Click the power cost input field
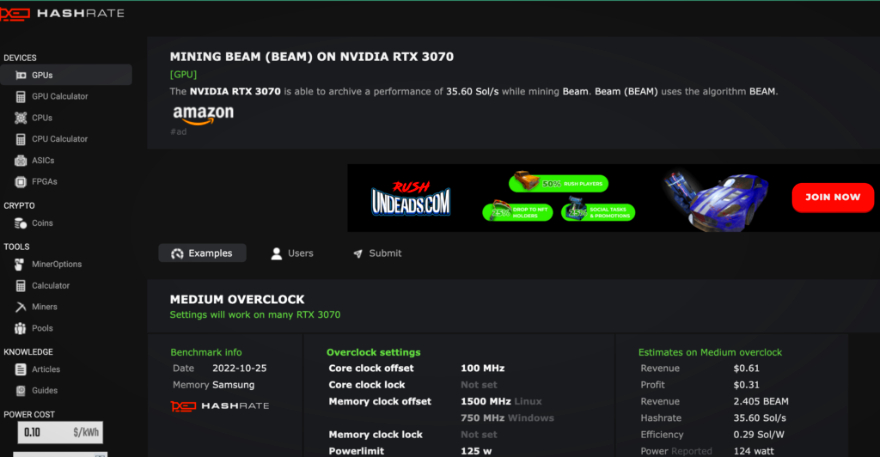This screenshot has width=880, height=457. point(60,432)
